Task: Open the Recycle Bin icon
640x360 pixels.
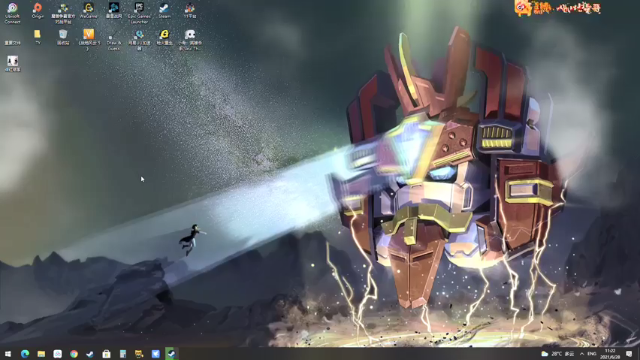Action: (63, 36)
